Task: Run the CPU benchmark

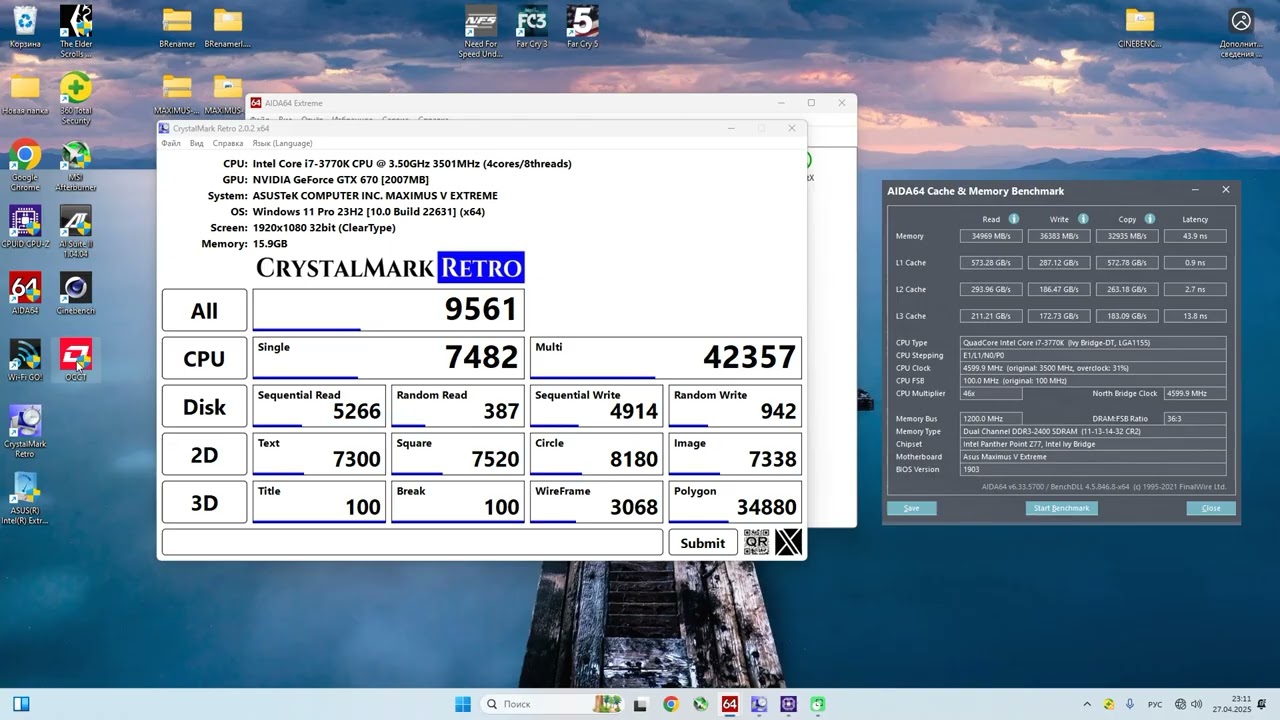Action: pos(204,358)
